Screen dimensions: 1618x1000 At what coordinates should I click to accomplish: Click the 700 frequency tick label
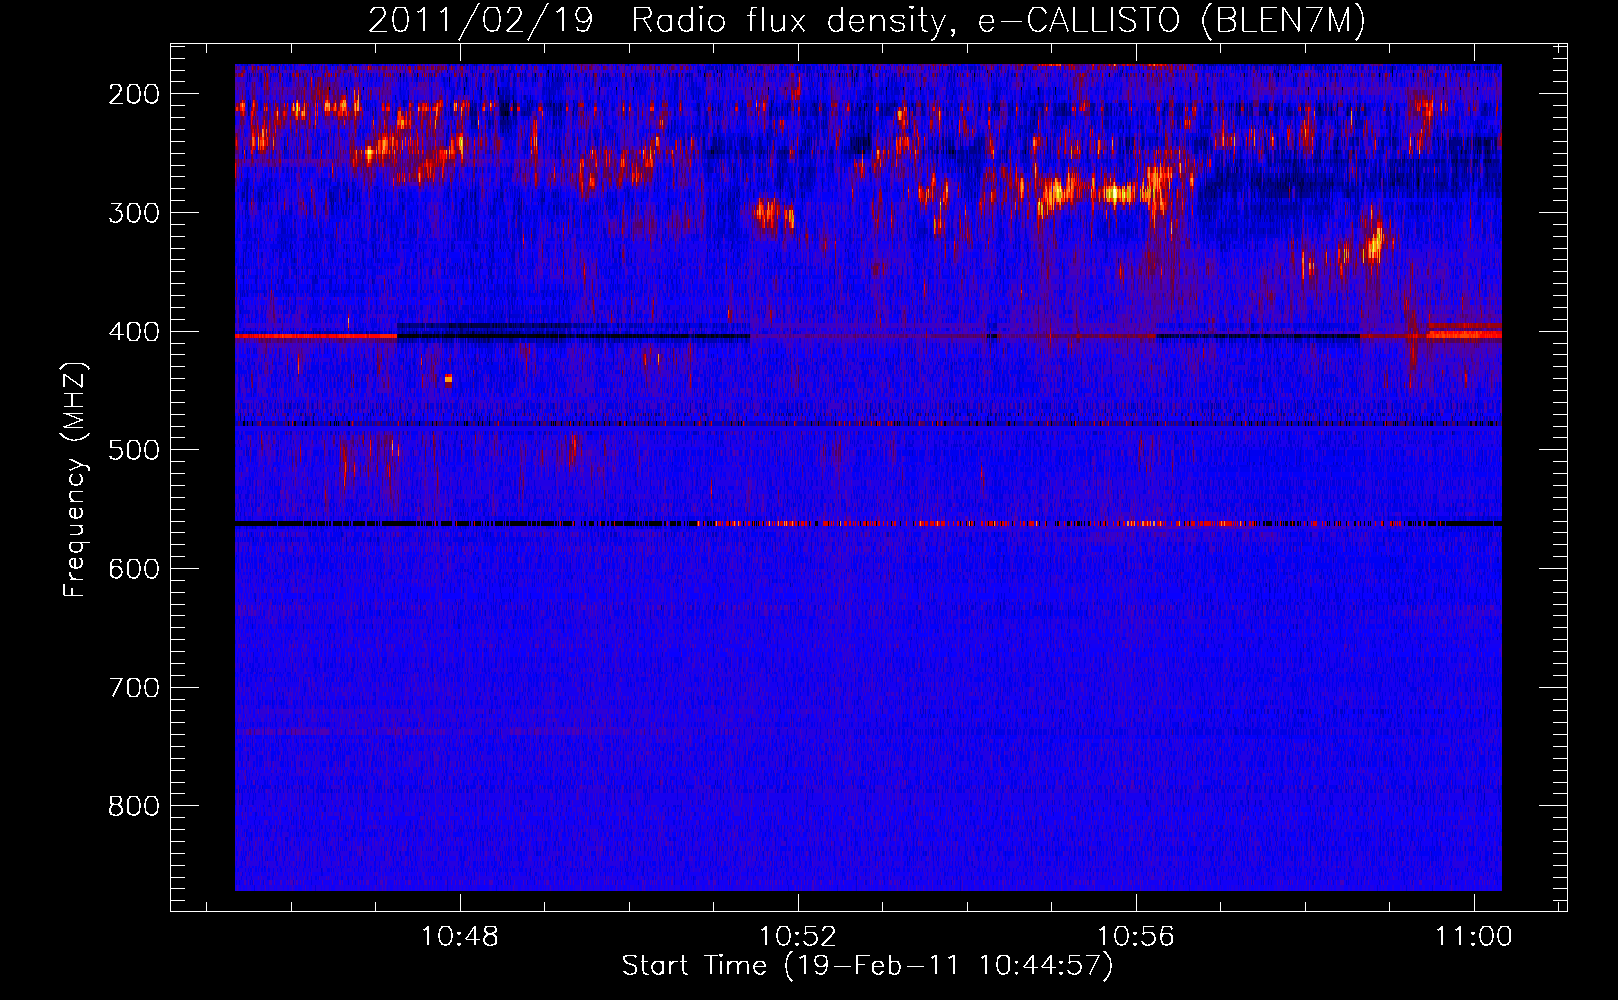click(134, 688)
